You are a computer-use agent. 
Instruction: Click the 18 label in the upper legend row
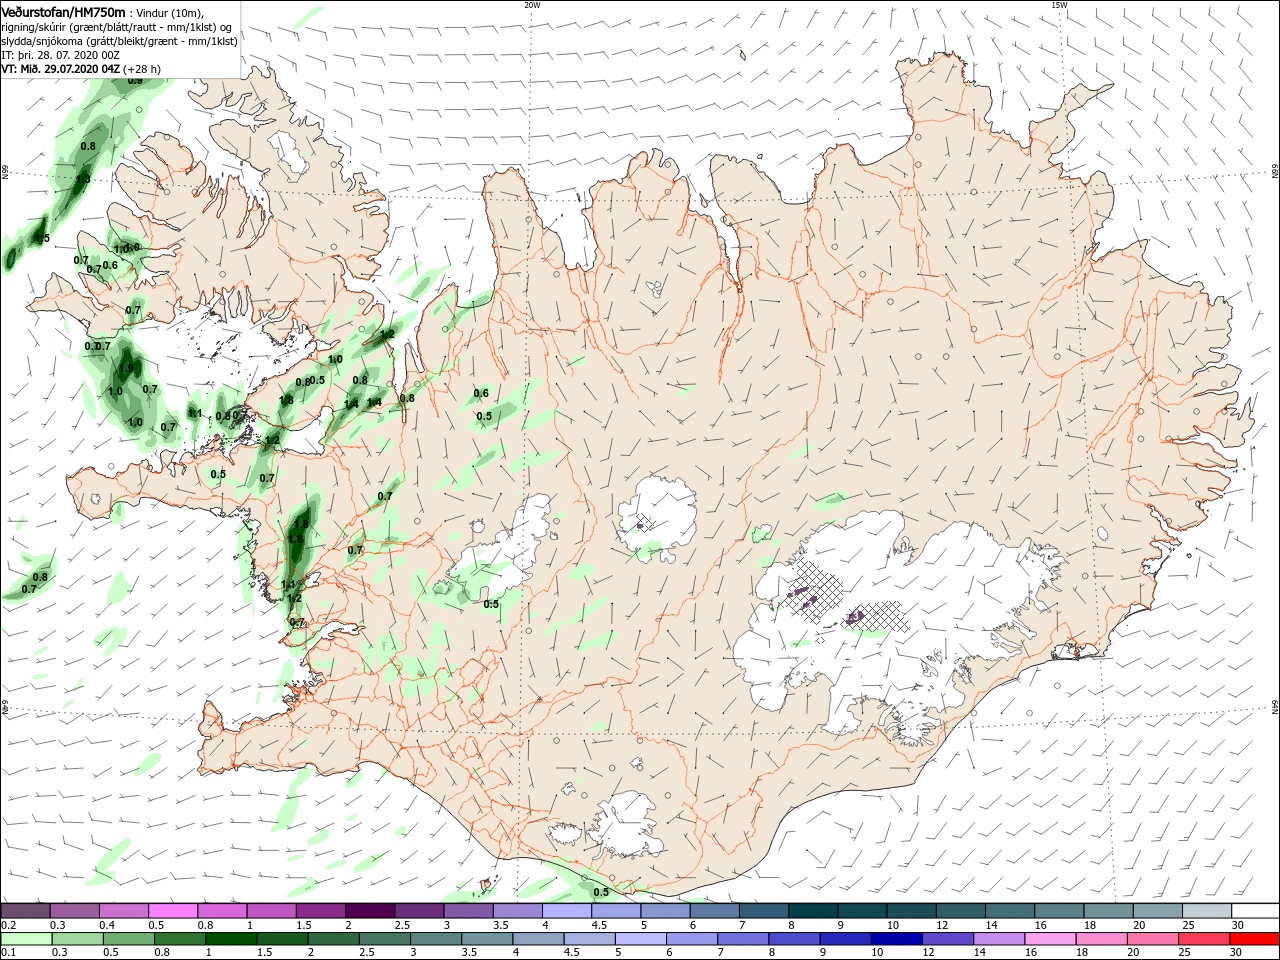click(1088, 925)
